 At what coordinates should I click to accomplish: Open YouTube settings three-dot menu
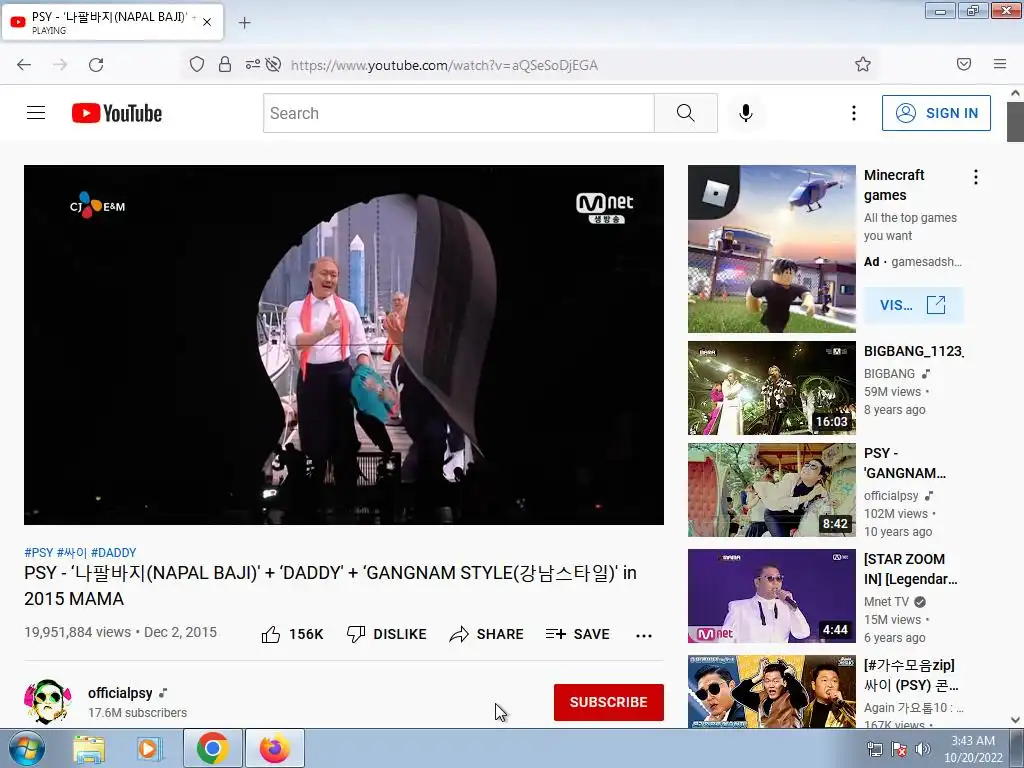point(854,113)
